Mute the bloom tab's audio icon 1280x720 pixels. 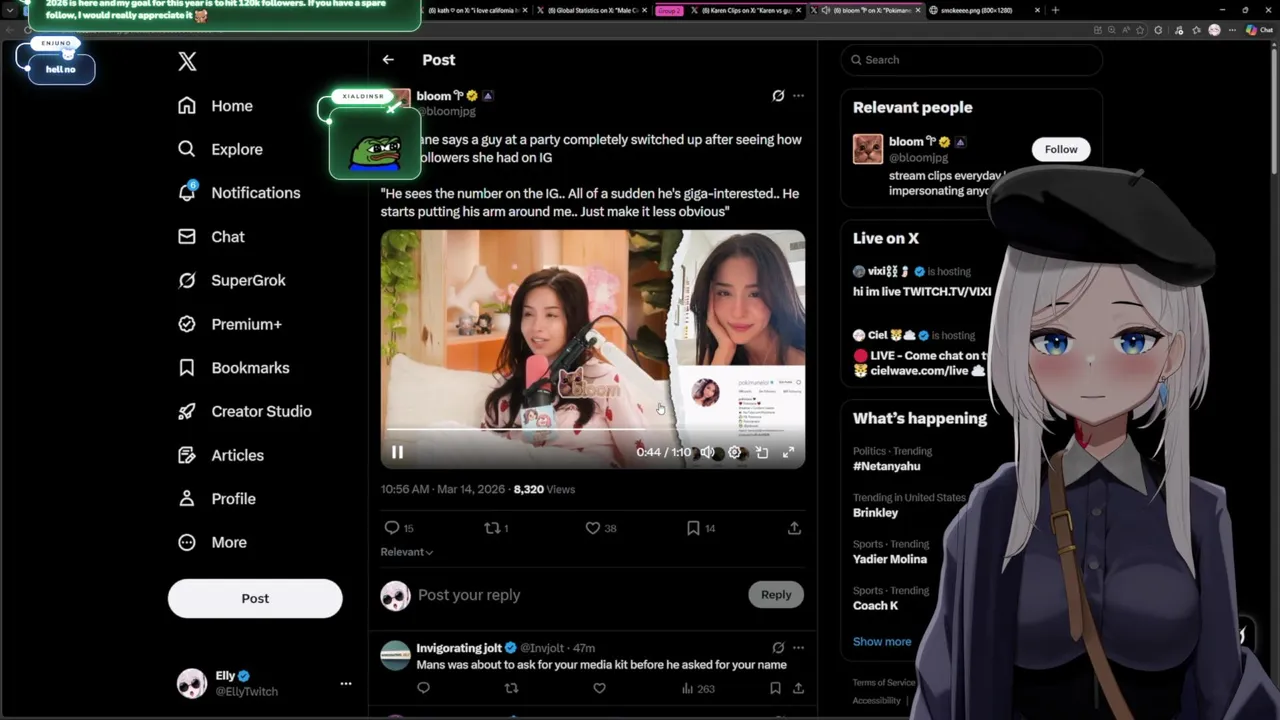827,10
